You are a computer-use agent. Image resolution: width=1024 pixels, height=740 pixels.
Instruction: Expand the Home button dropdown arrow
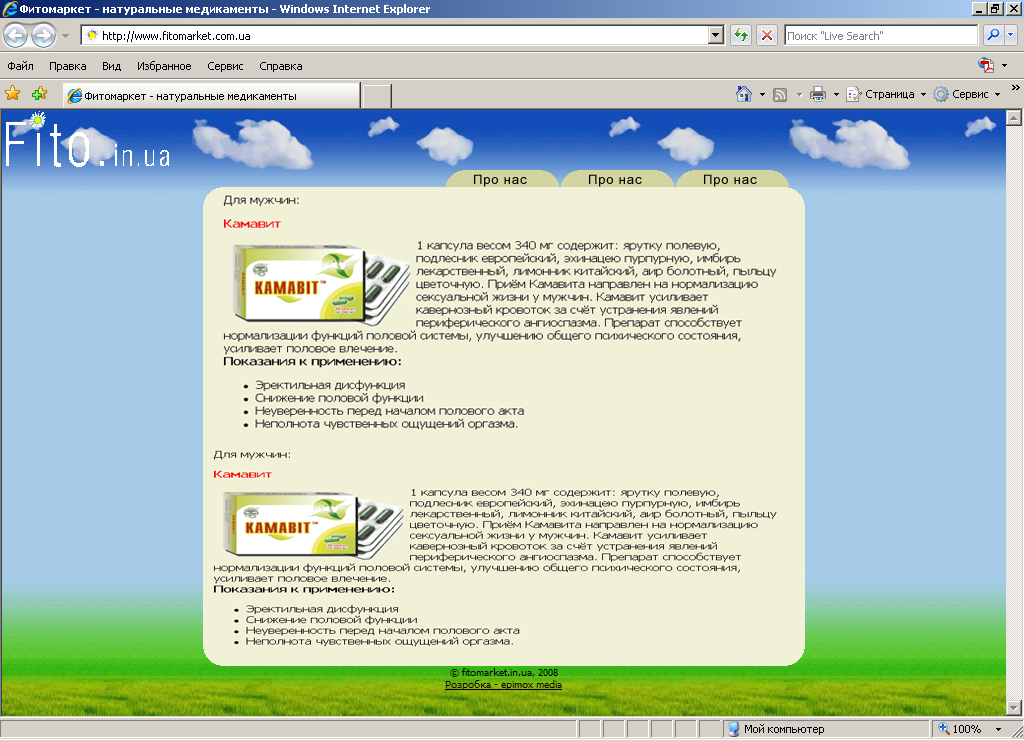pyautogui.click(x=762, y=95)
